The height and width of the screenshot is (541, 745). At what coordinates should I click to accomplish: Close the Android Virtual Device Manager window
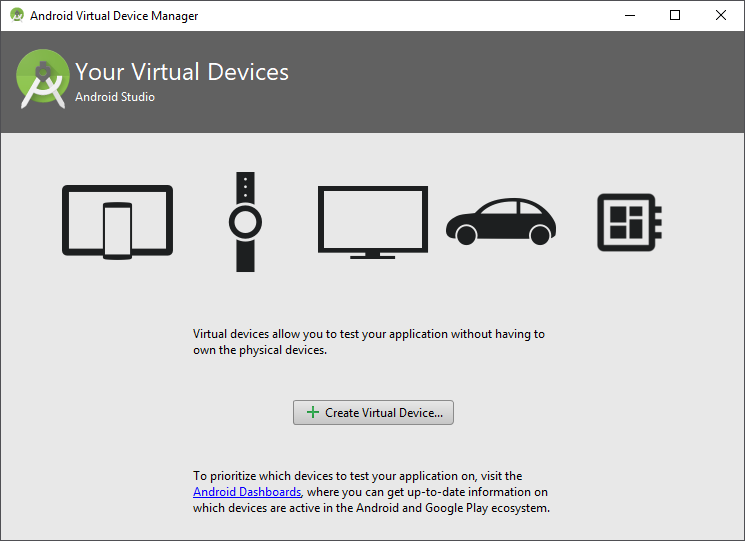click(x=720, y=15)
